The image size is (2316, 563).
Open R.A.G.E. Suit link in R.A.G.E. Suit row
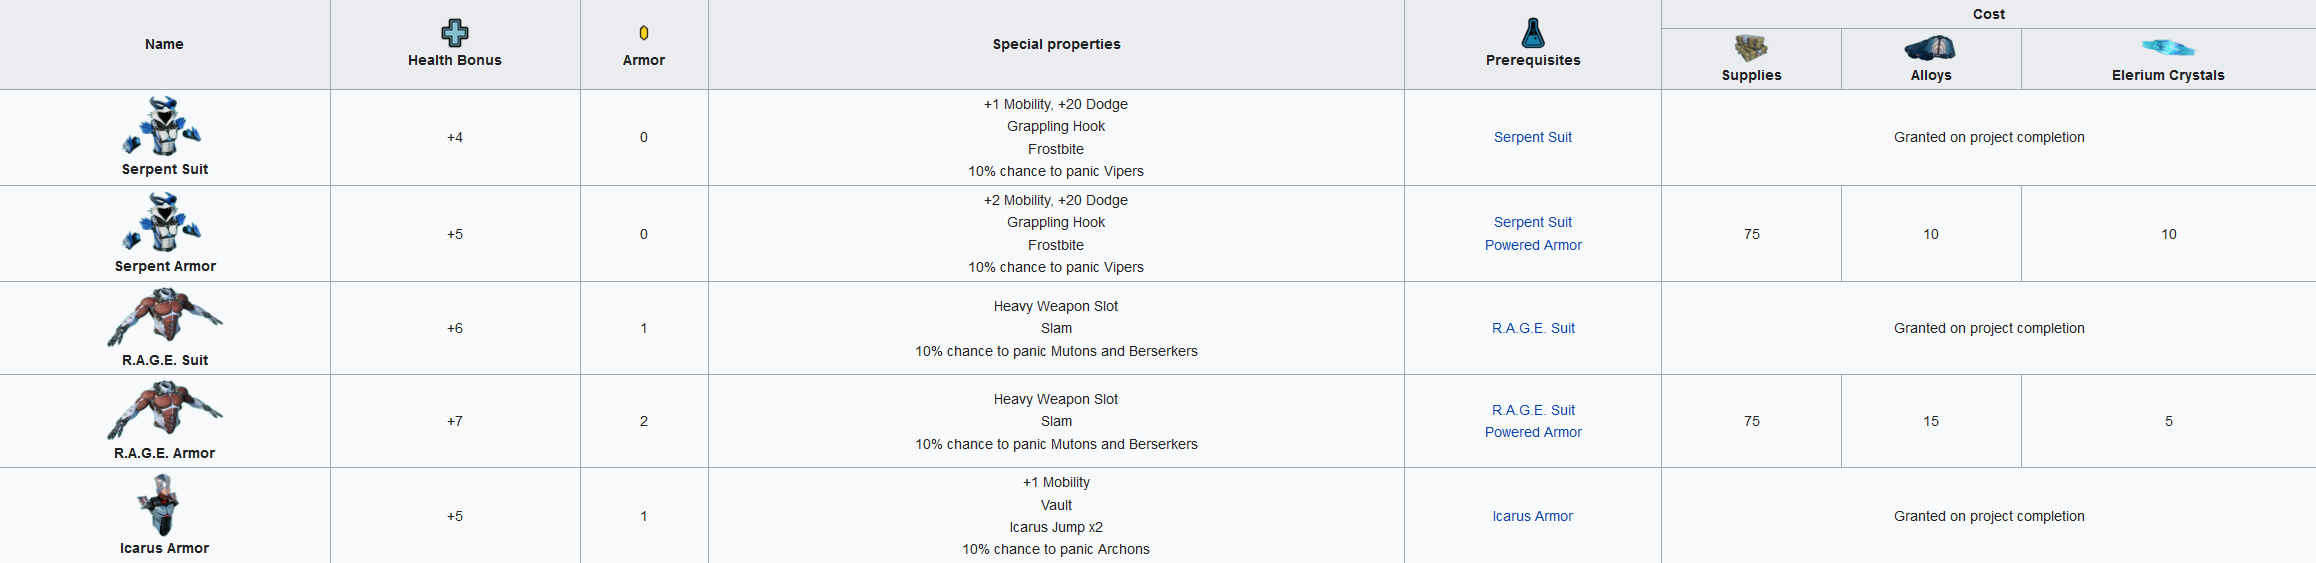point(1533,328)
